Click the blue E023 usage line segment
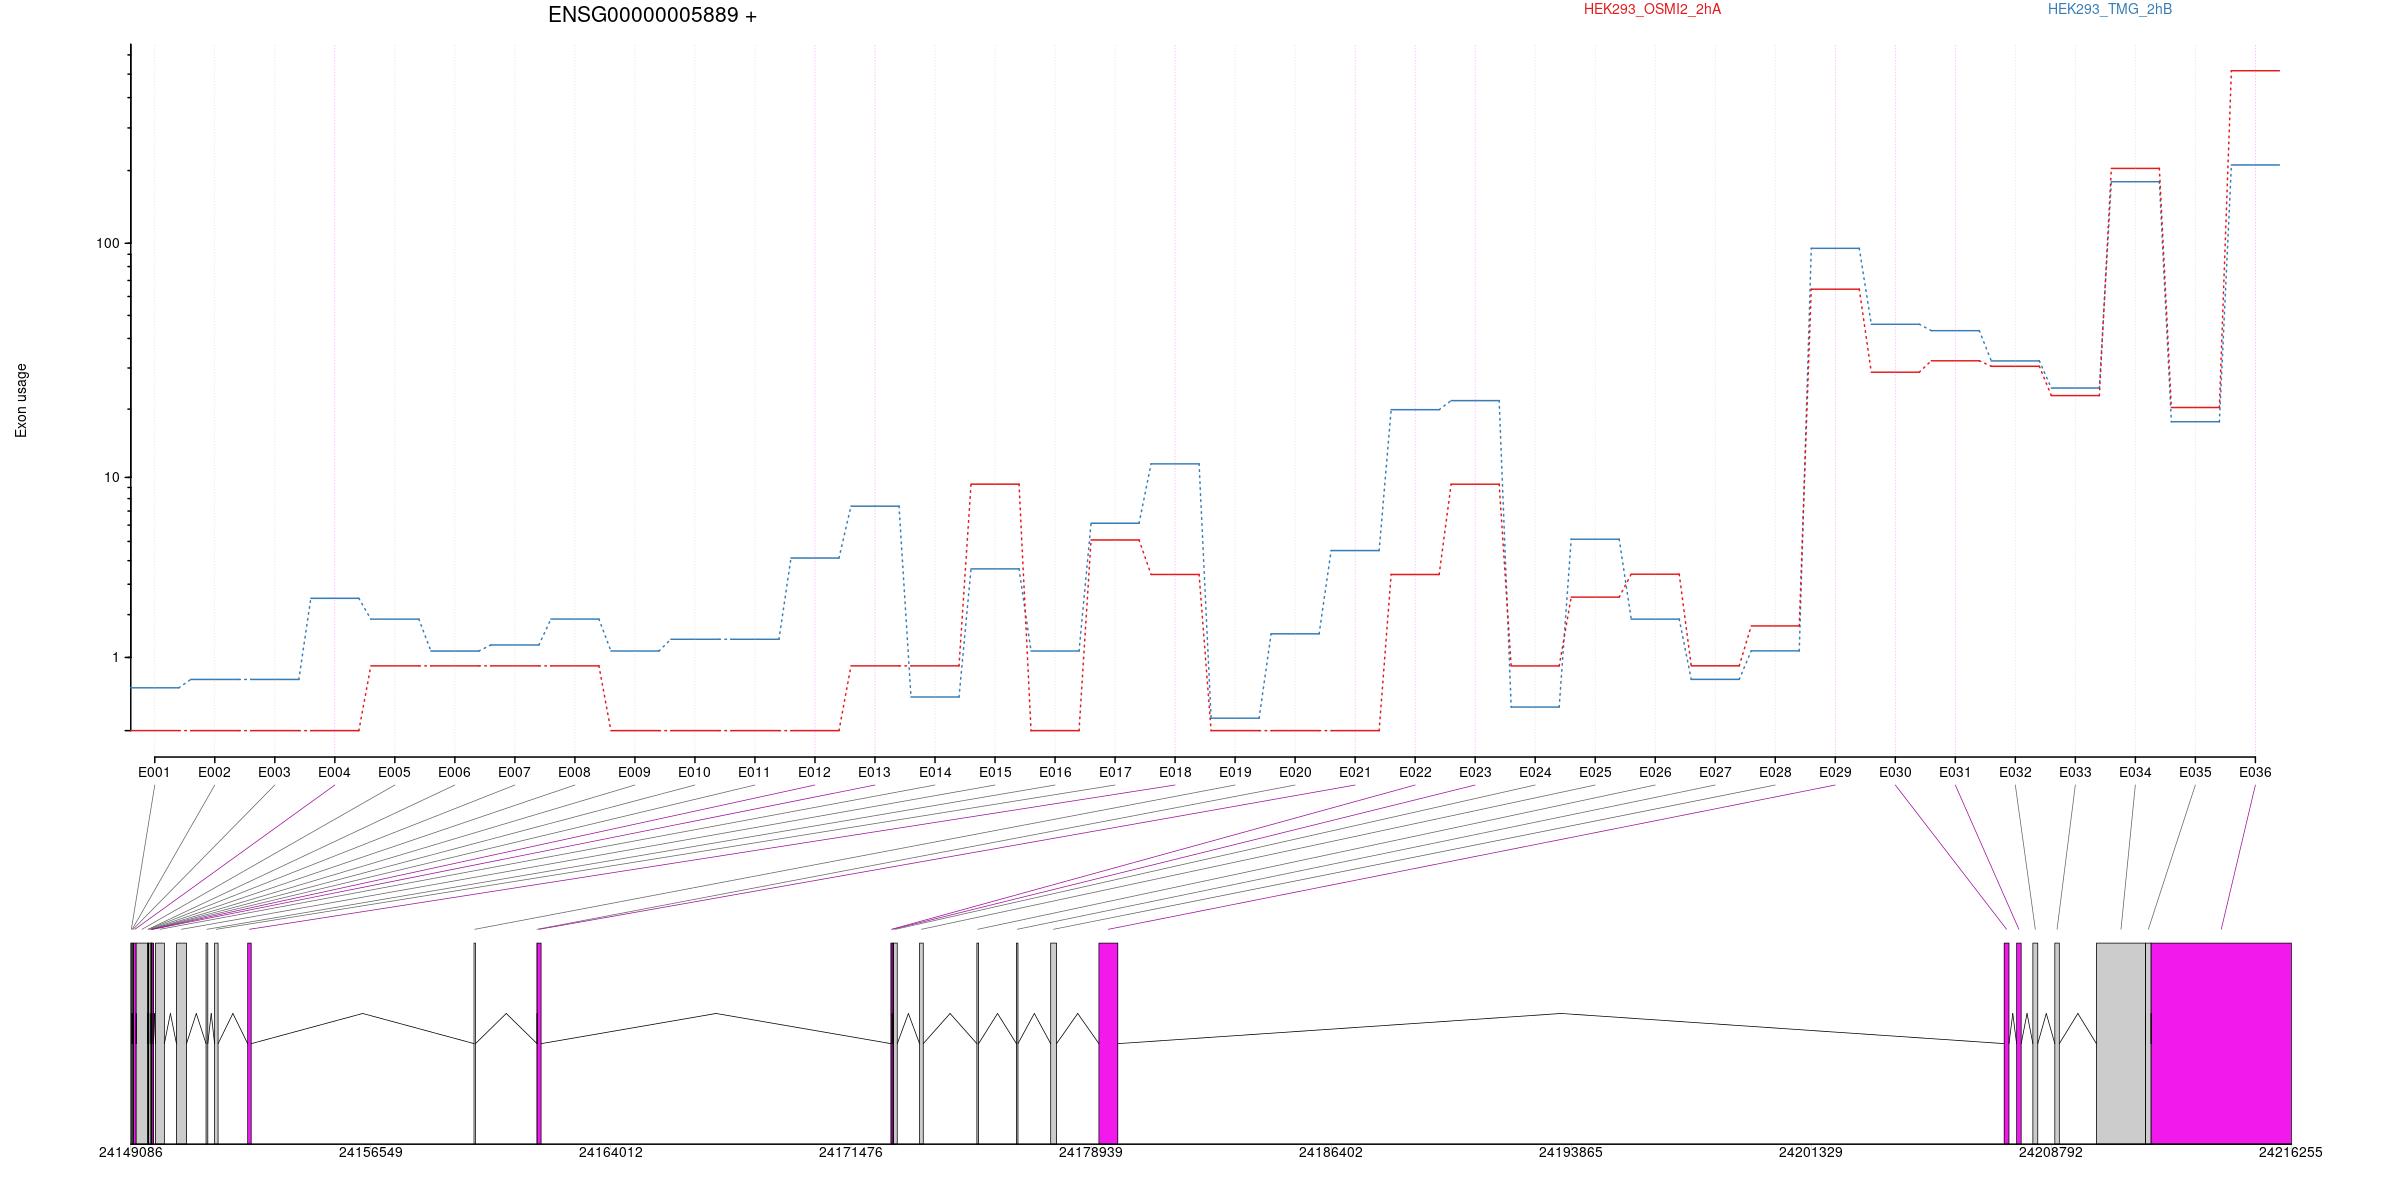 (x=1475, y=401)
